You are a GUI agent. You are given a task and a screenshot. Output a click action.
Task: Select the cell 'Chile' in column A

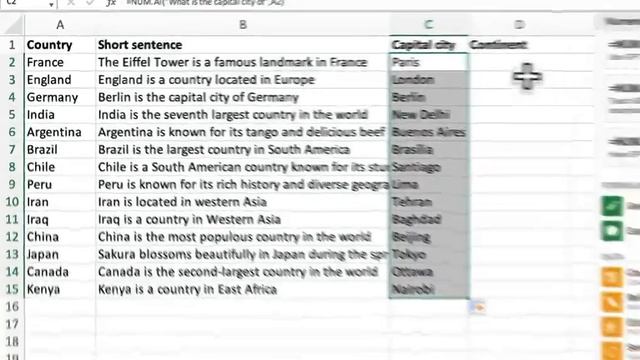click(60, 167)
